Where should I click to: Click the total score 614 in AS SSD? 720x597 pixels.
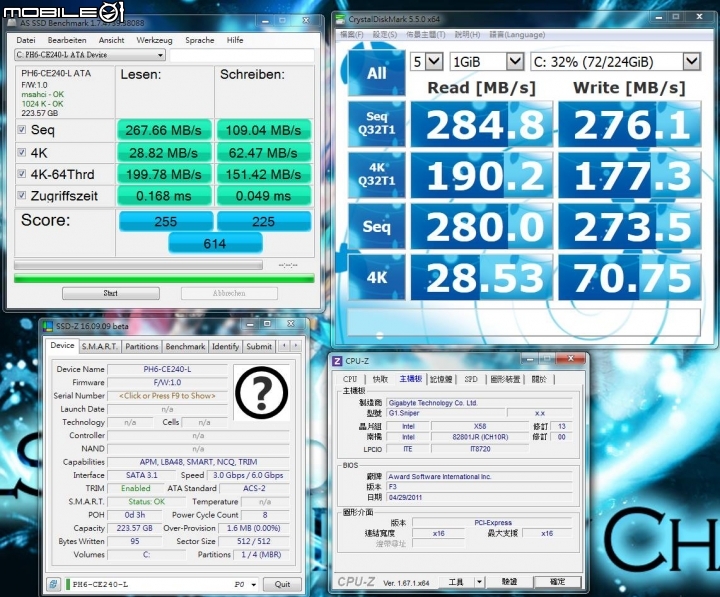click(x=215, y=243)
